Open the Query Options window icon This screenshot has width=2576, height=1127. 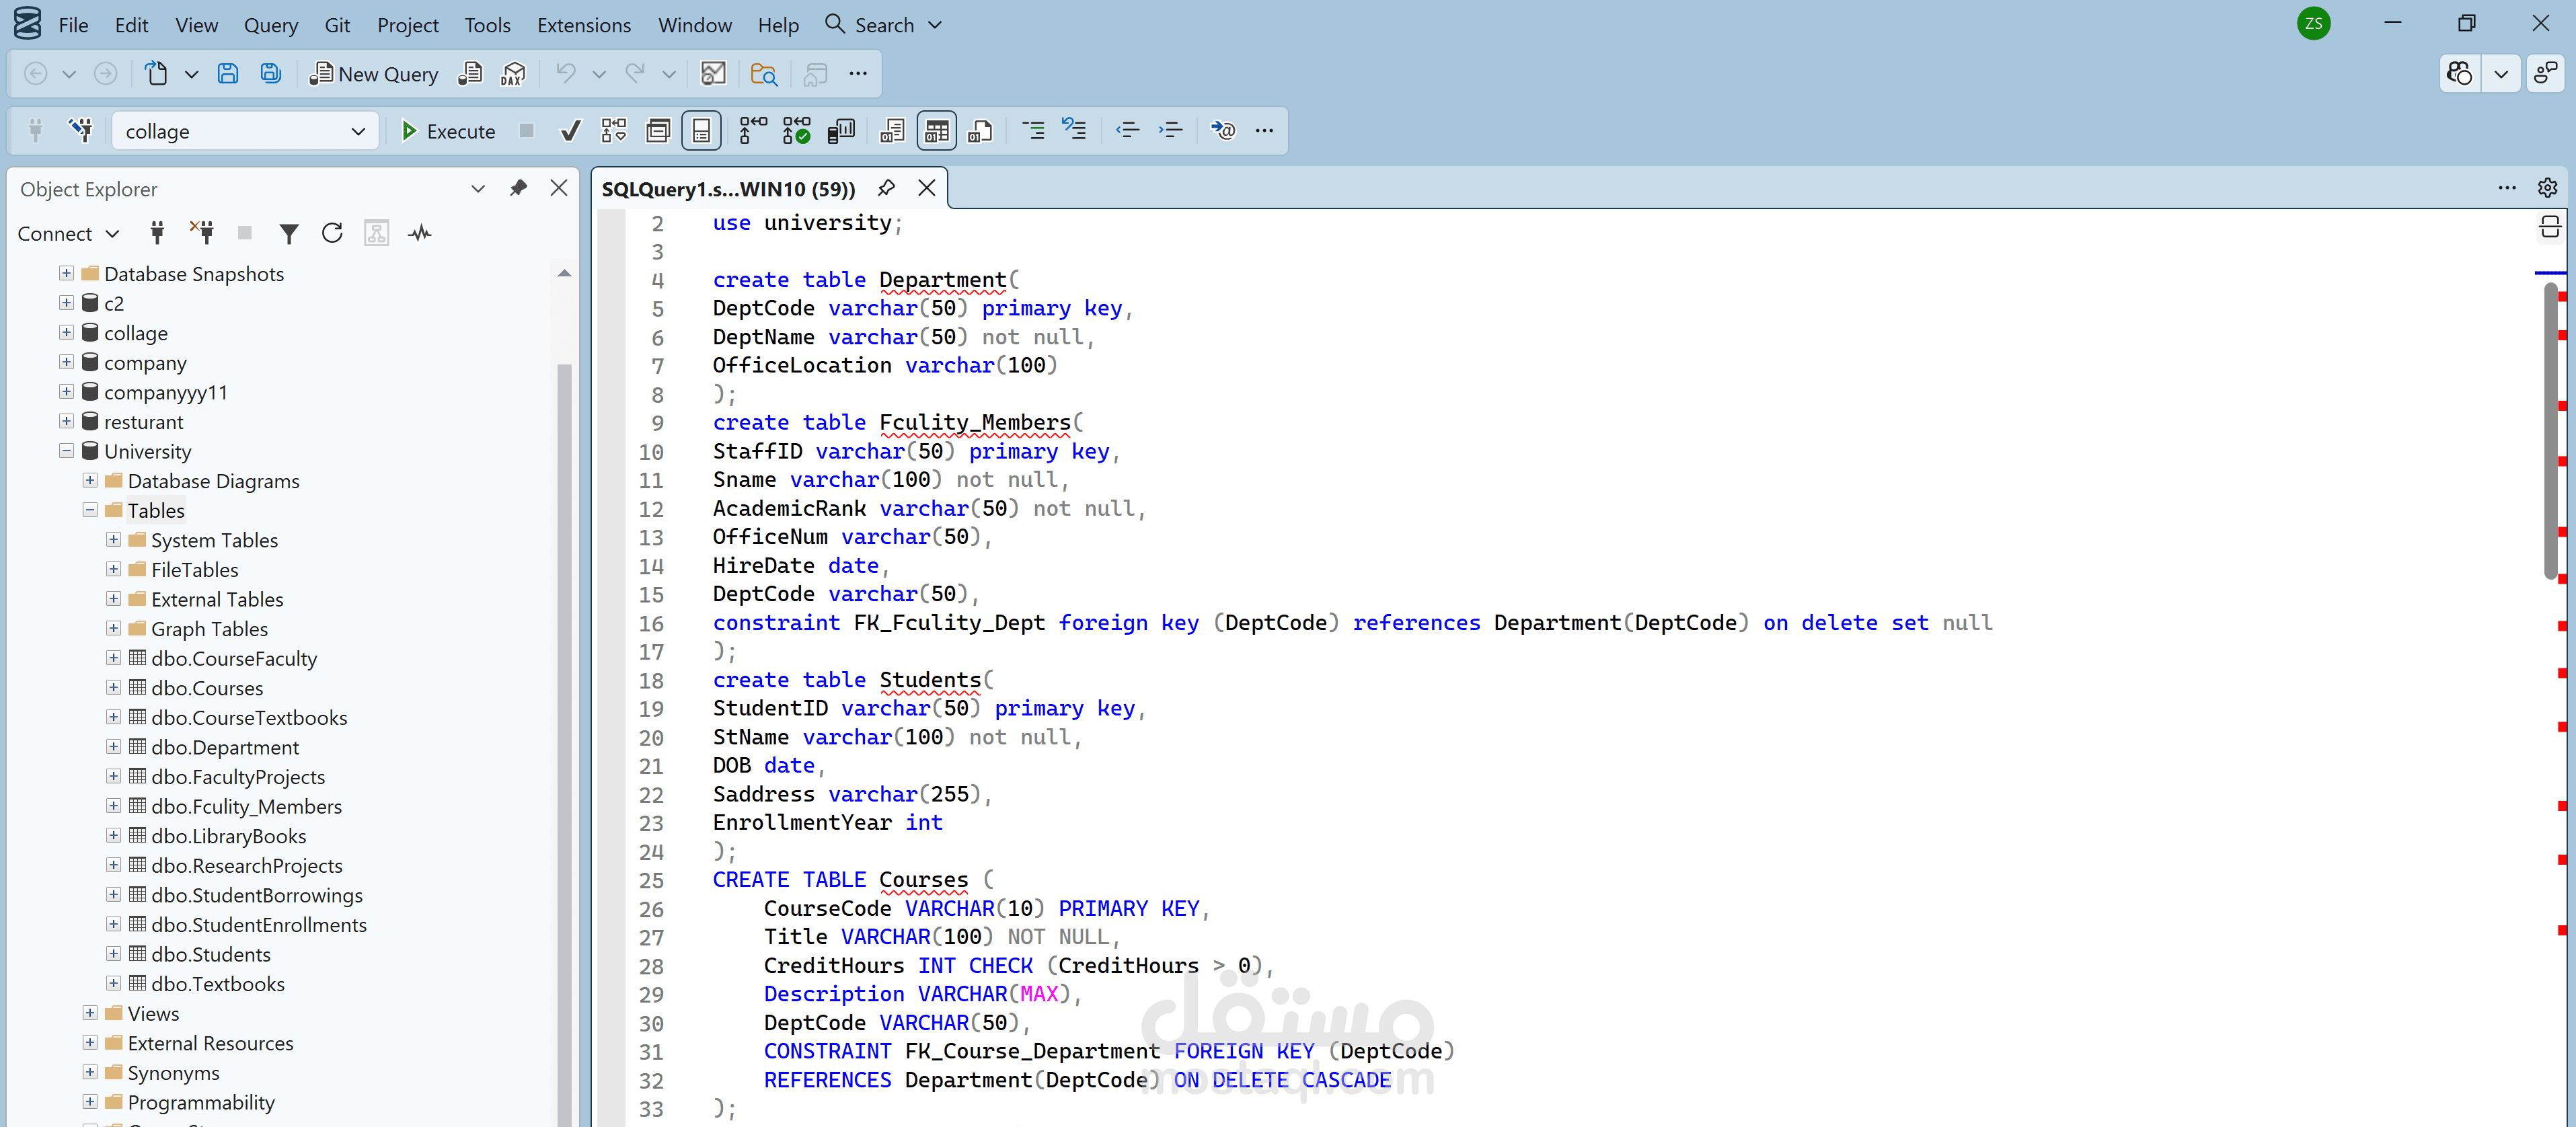pyautogui.click(x=658, y=131)
